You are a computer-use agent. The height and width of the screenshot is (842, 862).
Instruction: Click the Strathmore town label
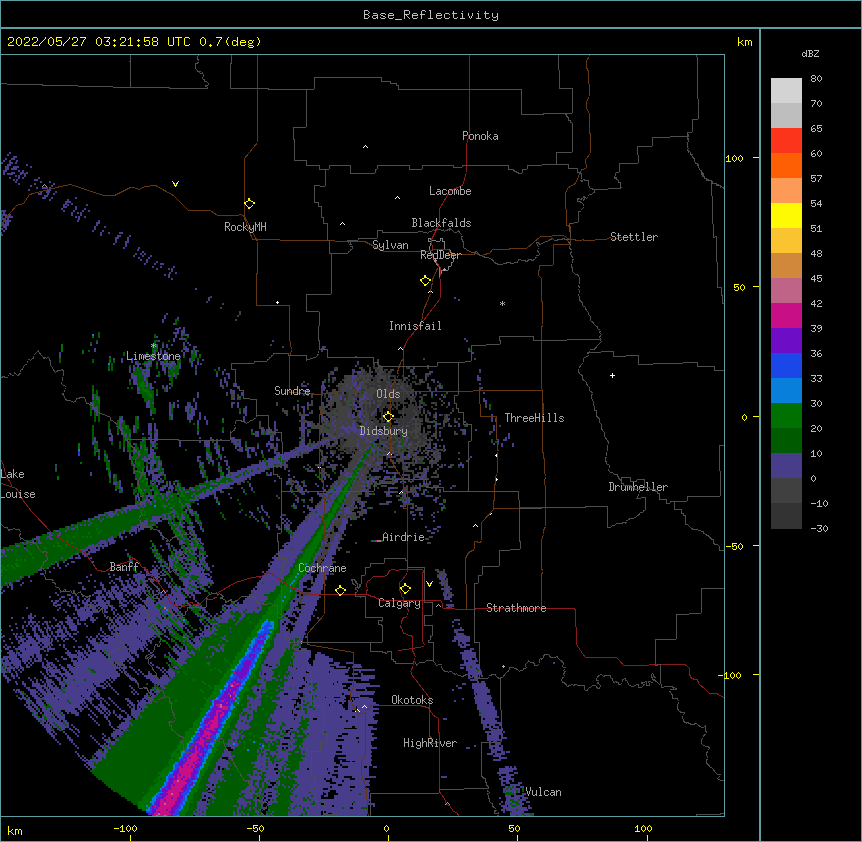pos(516,608)
